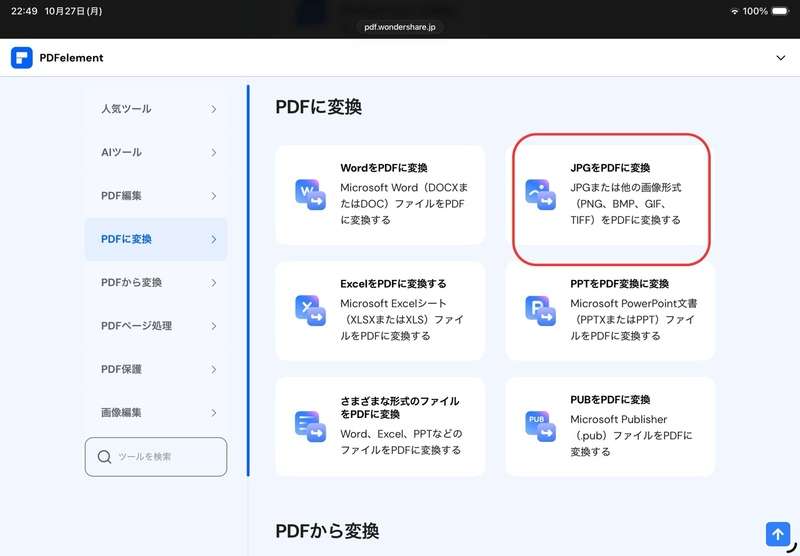Open the PDFページ処理 sidebar category
Viewport: 800px width, 556px height.
pos(156,326)
